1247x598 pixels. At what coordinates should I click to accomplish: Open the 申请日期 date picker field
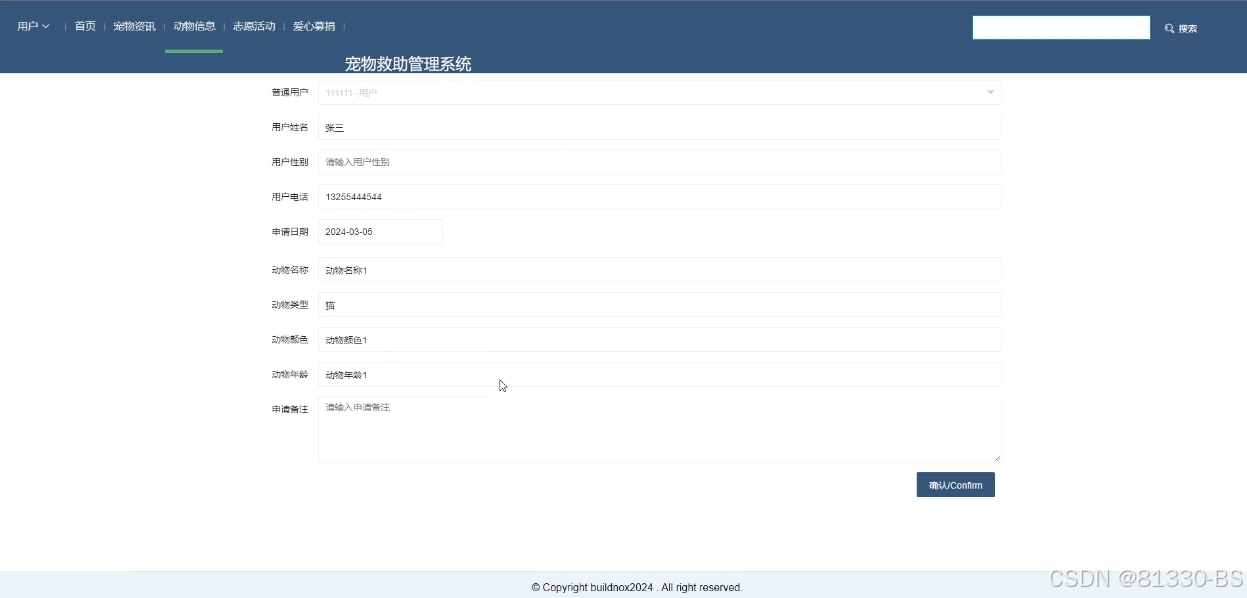click(x=380, y=231)
